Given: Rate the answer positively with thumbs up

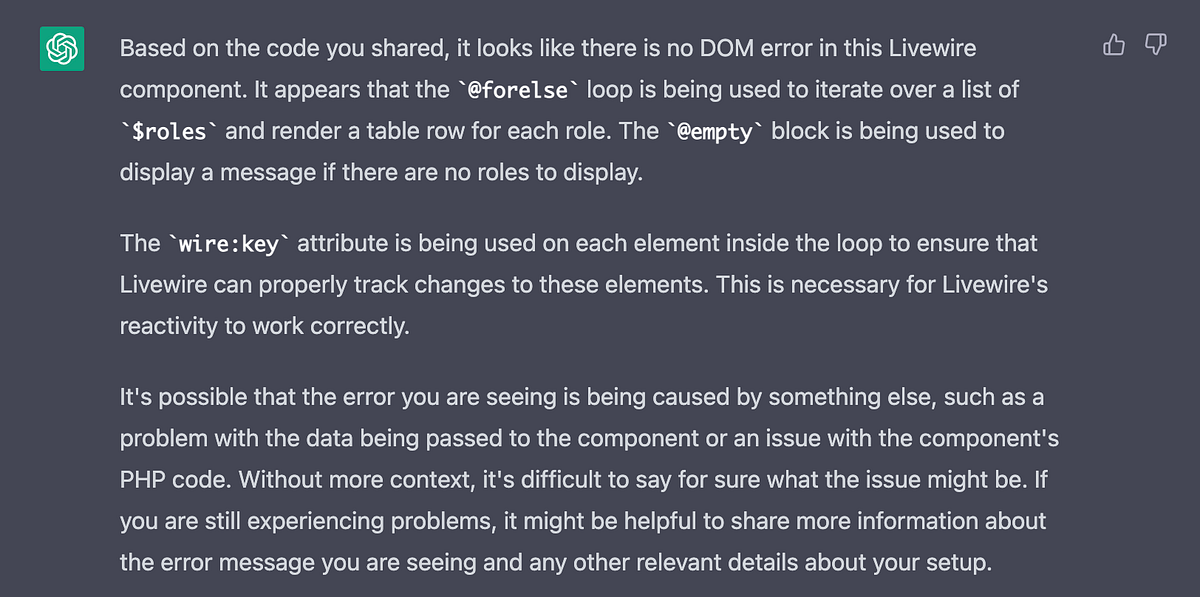Looking at the screenshot, I should point(1113,45).
